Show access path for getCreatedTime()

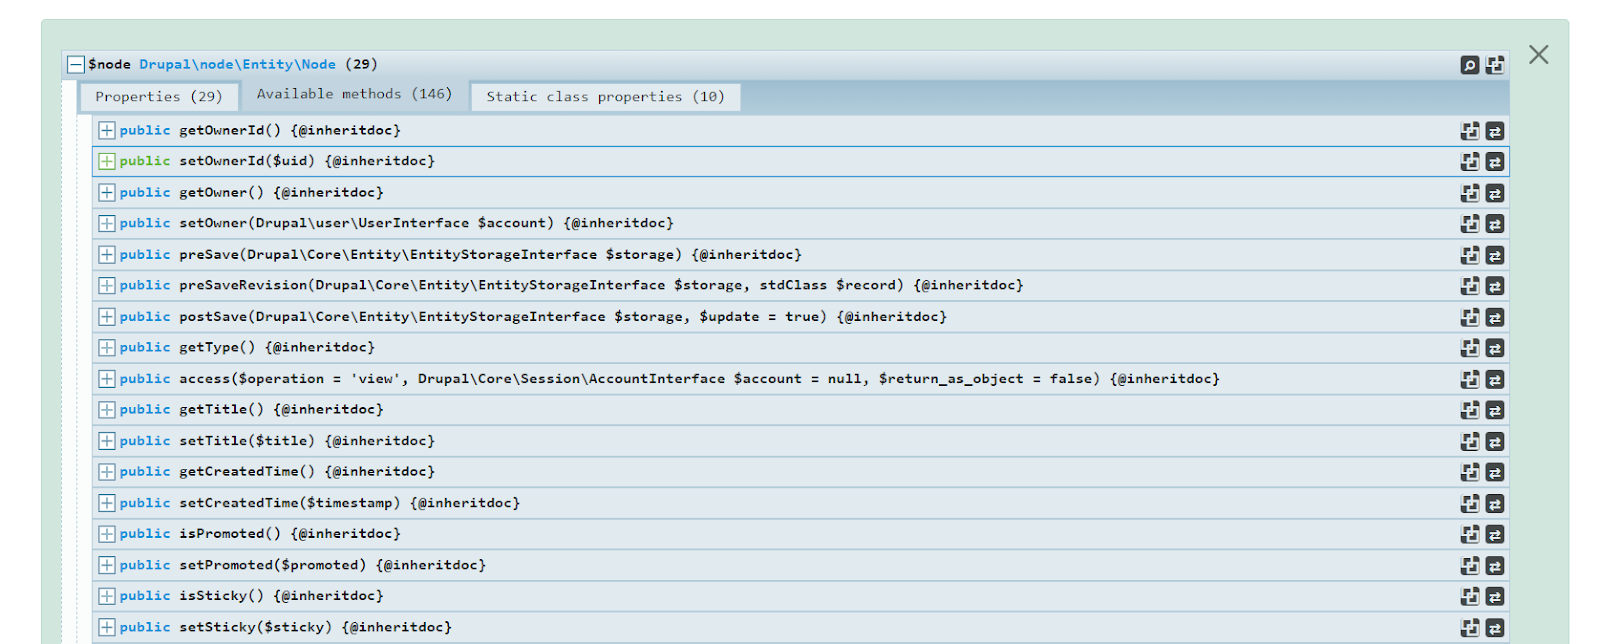click(x=1495, y=472)
